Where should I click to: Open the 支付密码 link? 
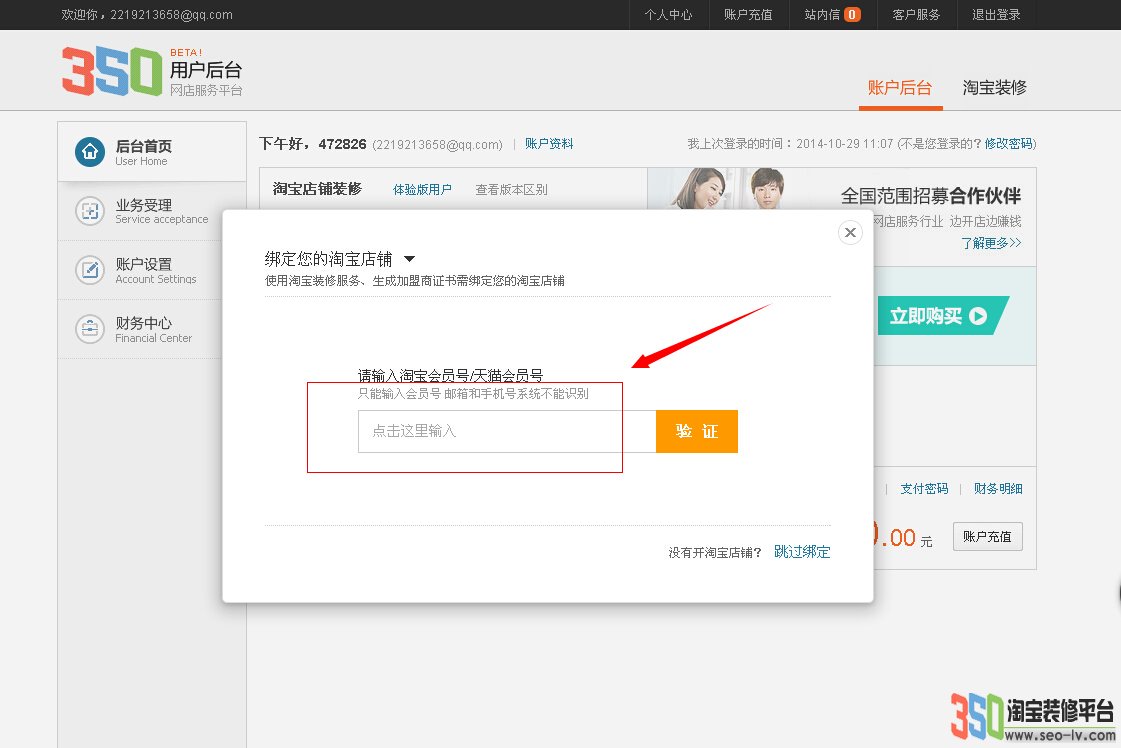(x=924, y=488)
